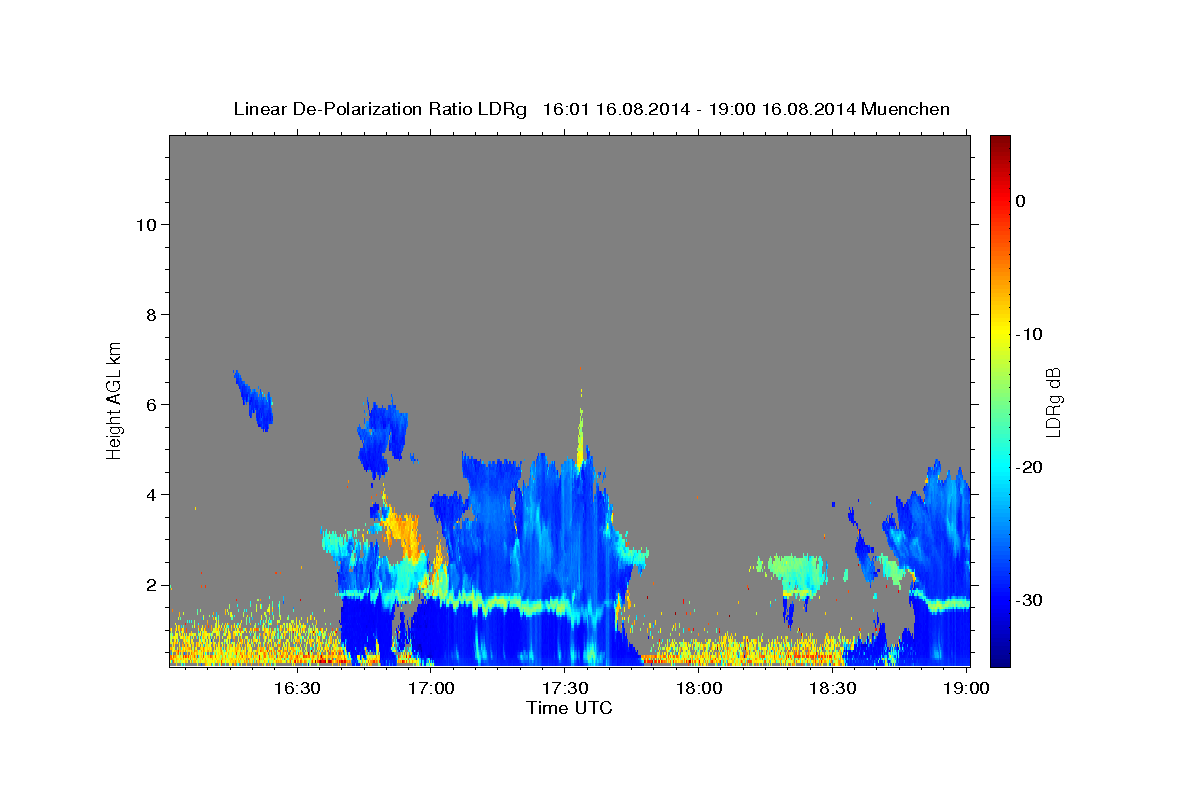Click the colorbar value label -30

tap(1029, 600)
